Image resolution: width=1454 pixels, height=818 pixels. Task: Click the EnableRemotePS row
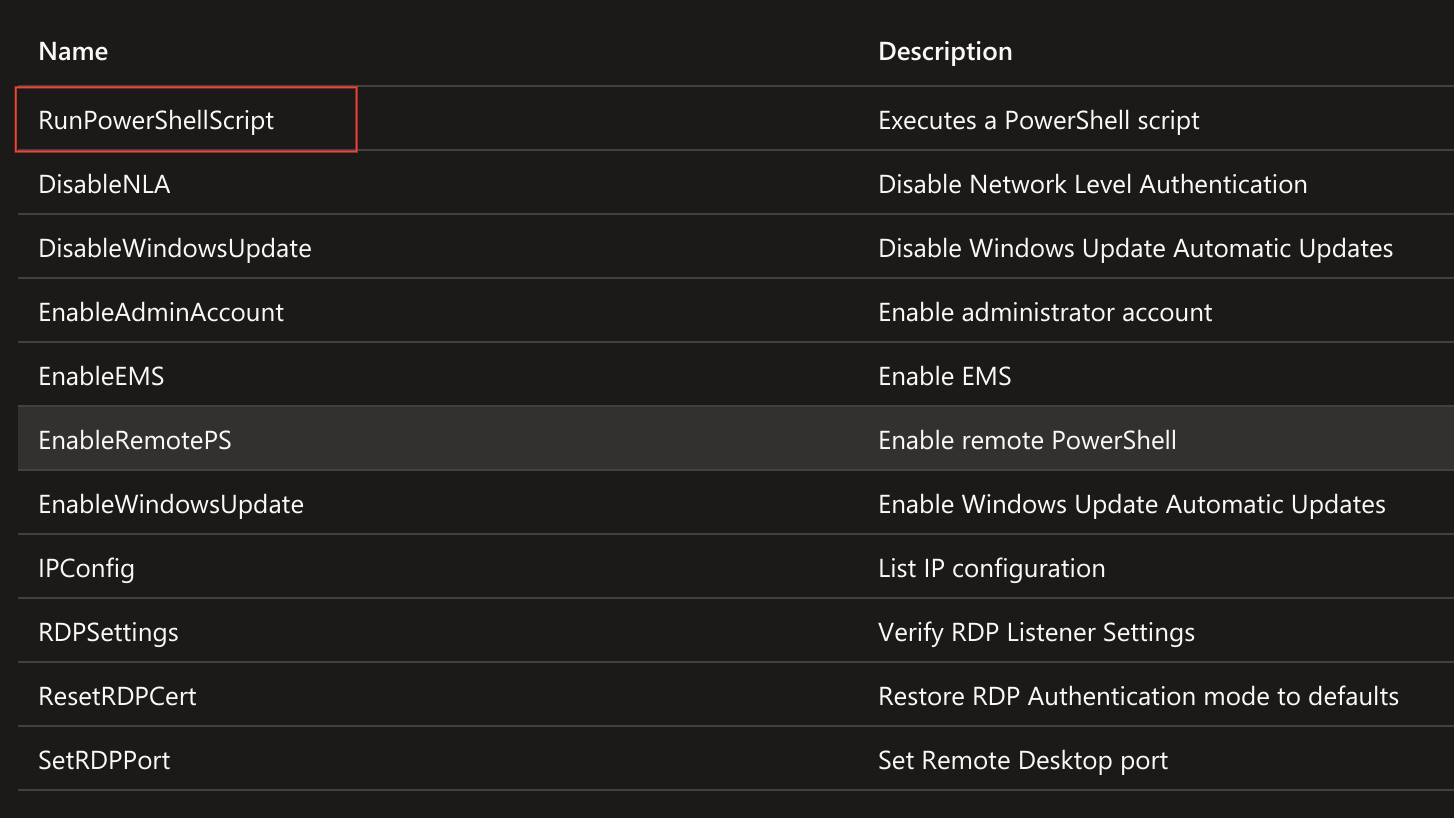point(135,440)
